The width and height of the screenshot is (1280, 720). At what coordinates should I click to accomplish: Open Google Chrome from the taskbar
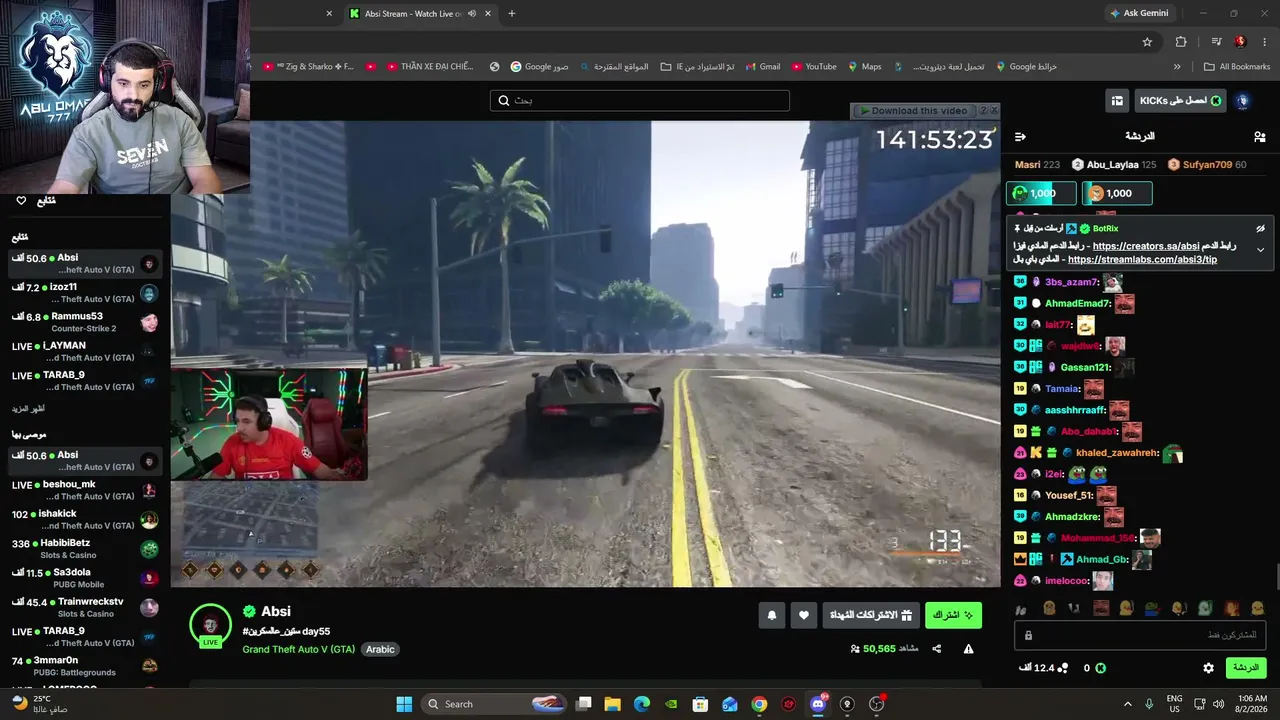click(759, 704)
